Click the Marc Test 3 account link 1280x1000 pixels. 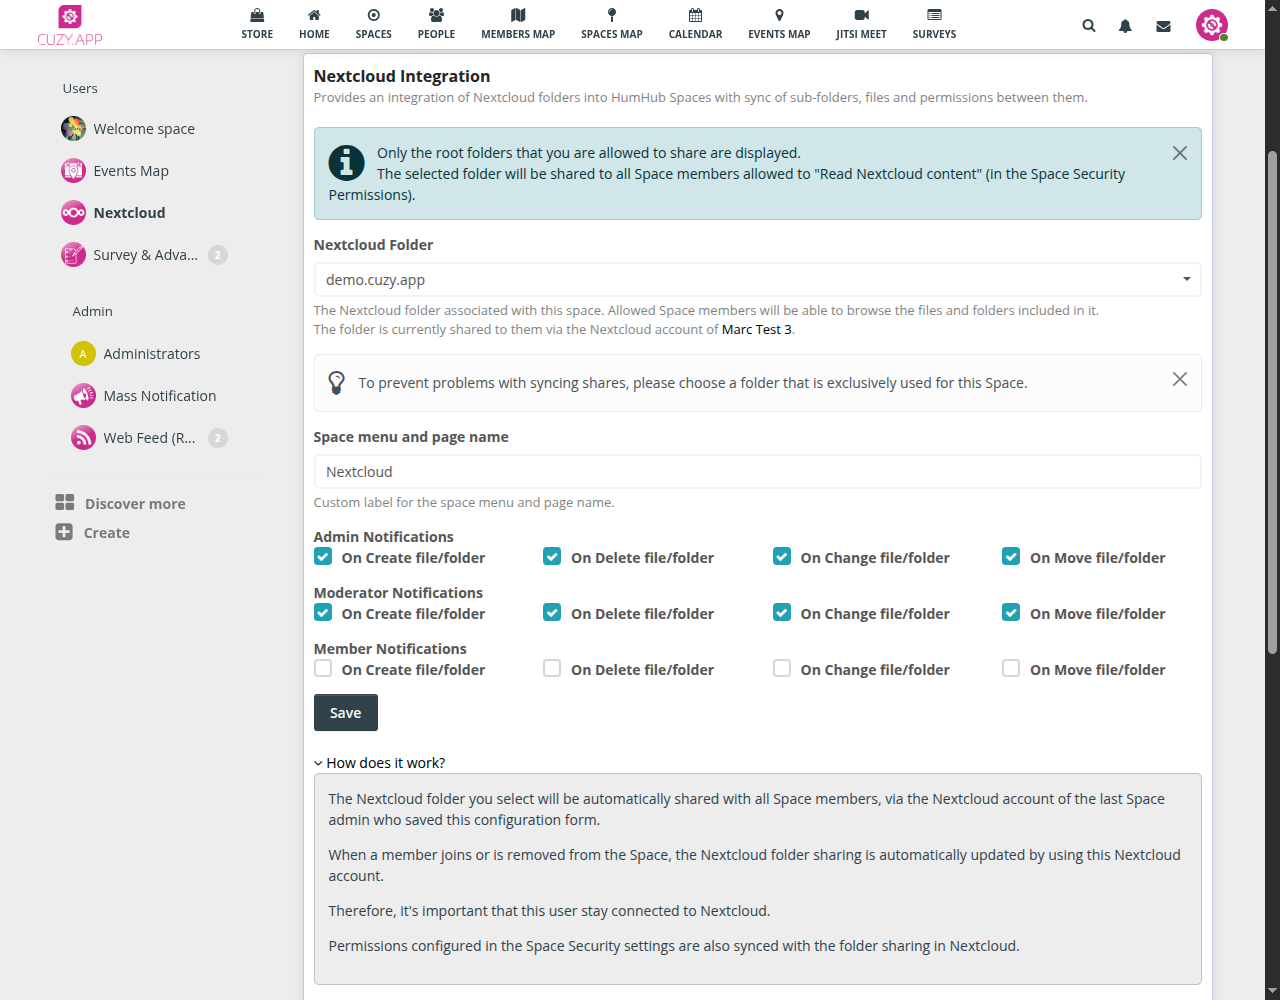[x=756, y=330]
